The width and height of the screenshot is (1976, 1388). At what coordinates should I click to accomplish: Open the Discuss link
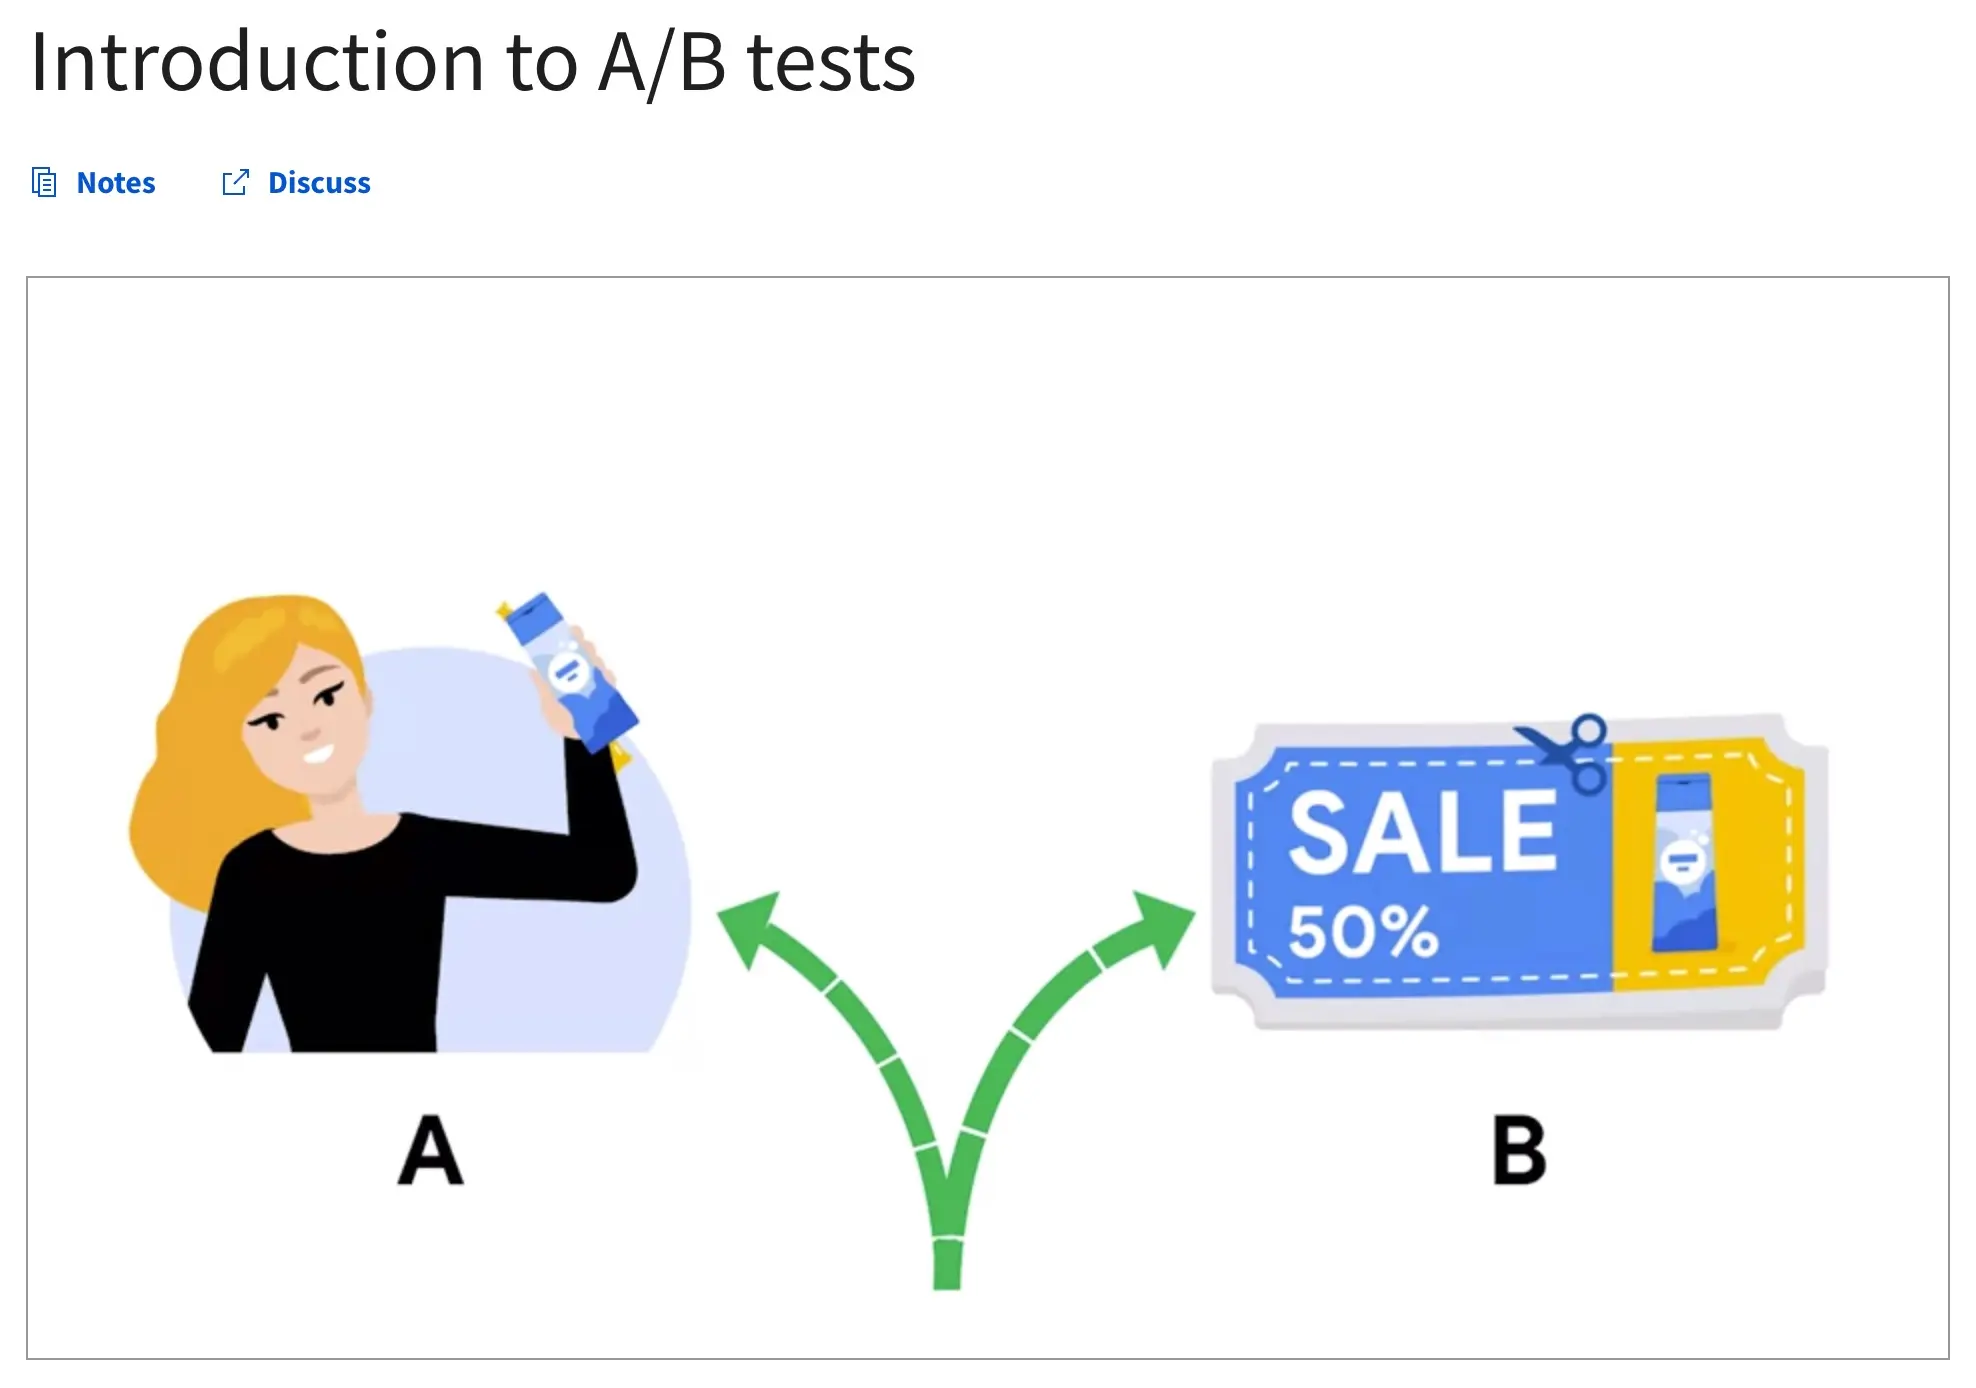pos(319,183)
